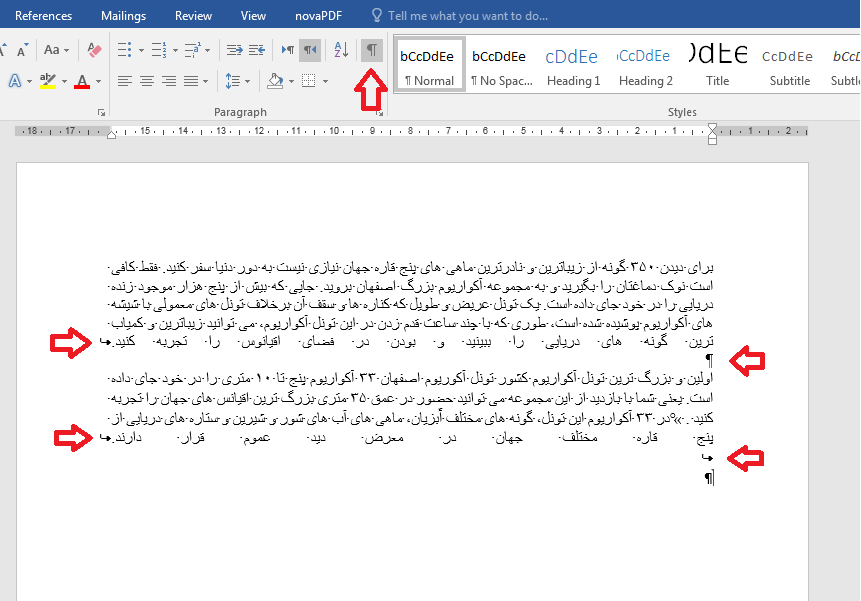The height and width of the screenshot is (601, 861).
Task: Open the numbering library dropdown arrow
Action: point(175,50)
